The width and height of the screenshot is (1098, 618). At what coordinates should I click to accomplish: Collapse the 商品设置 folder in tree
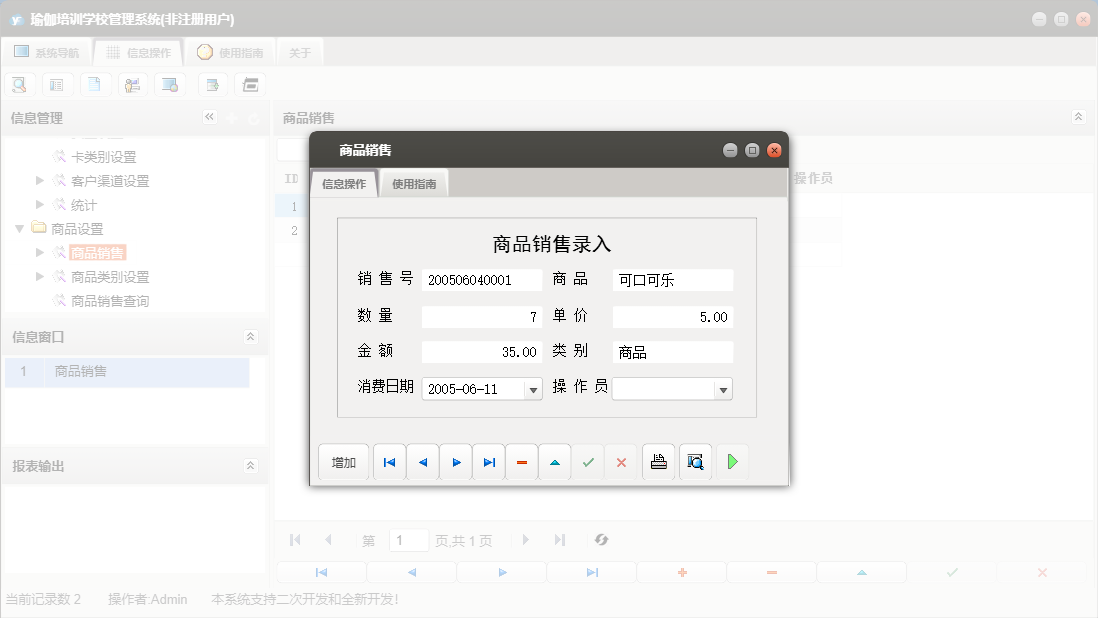coord(18,228)
